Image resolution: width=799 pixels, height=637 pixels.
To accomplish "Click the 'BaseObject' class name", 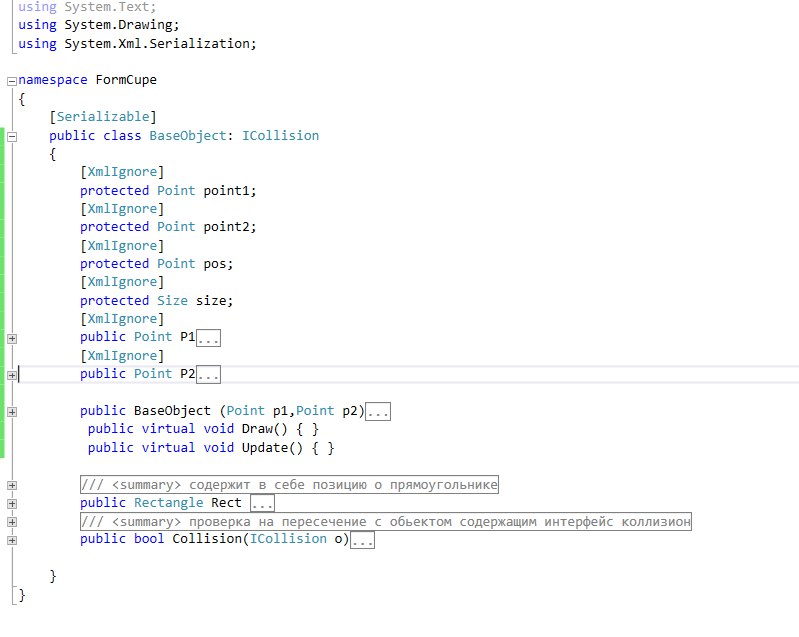I will click(x=188, y=136).
